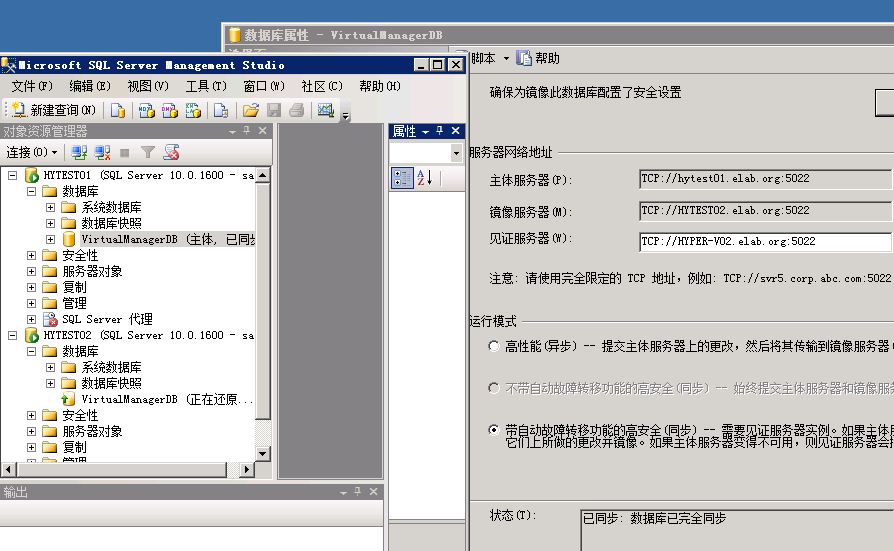Select the HYTEST02 server icon
The width and height of the screenshot is (894, 551).
click(x=32, y=335)
